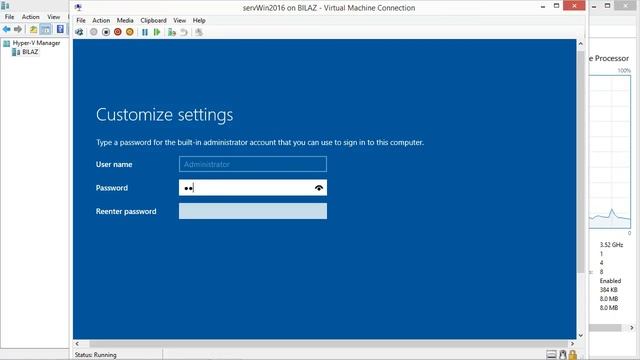The height and width of the screenshot is (360, 640).
Task: Click the VM Connection title bar icon
Action: (x=78, y=7)
